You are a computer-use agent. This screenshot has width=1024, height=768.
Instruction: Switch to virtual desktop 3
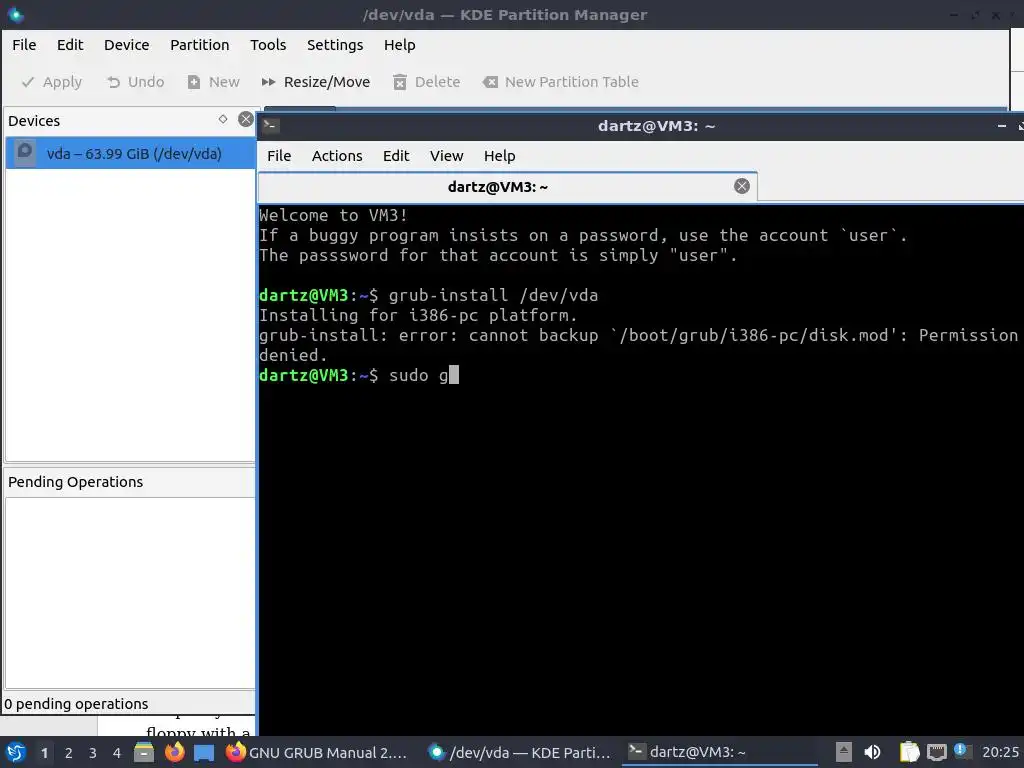93,753
